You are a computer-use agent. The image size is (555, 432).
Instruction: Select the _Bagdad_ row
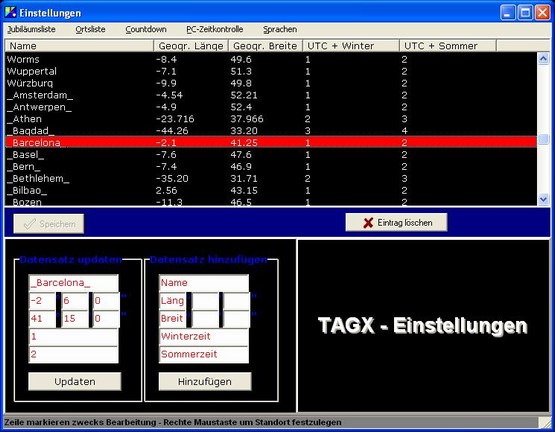[271, 131]
